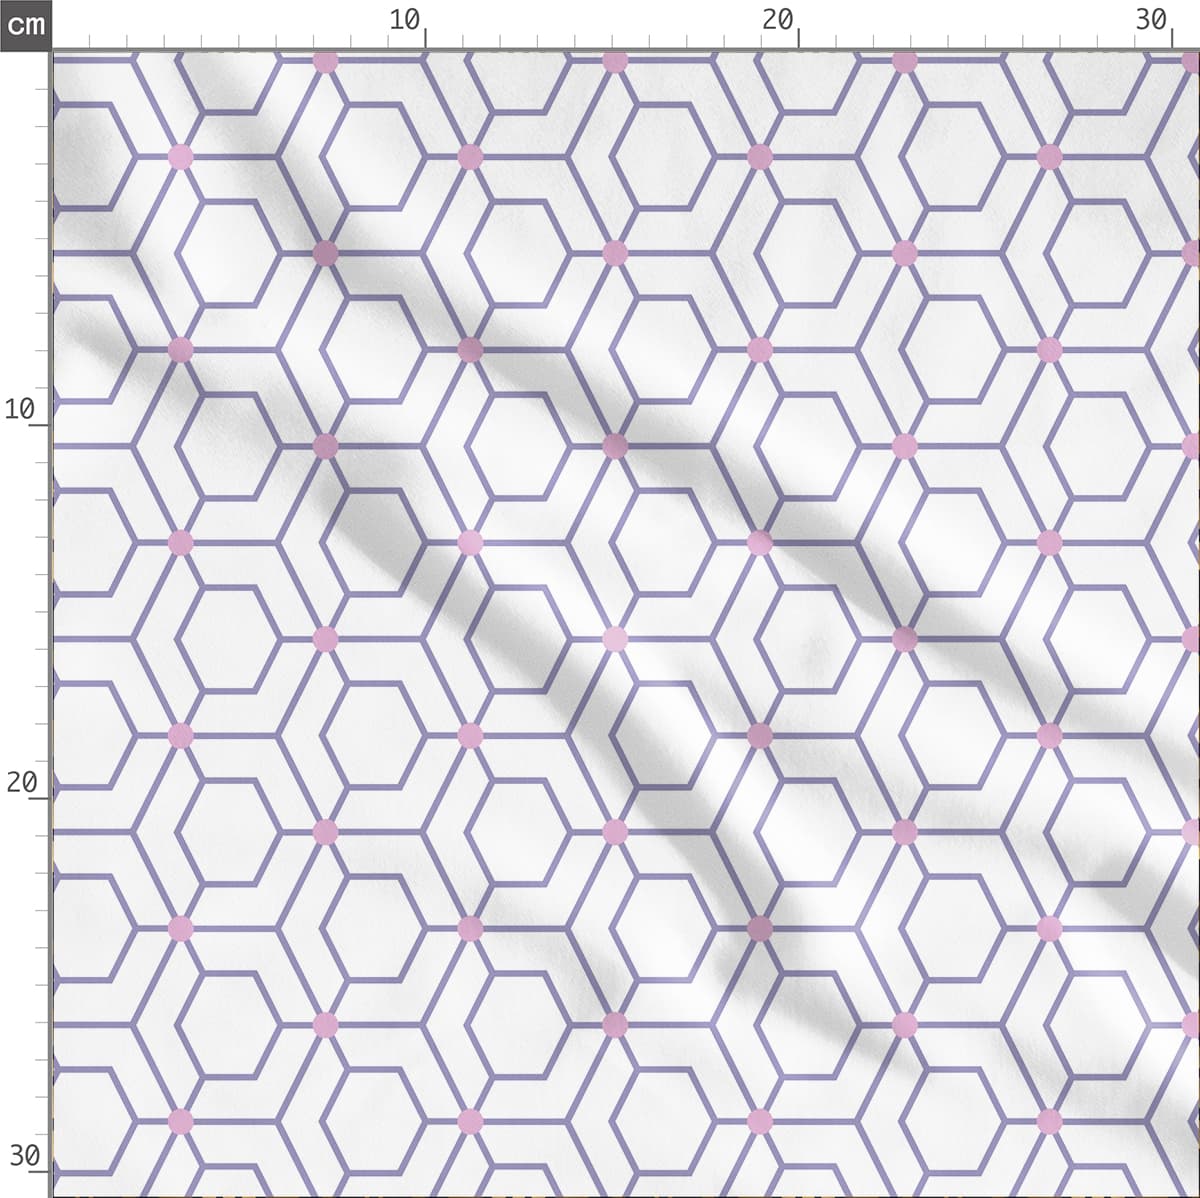This screenshot has width=1200, height=1198.
Task: Click the 20 mark on the left ruler
Action: 20,782
